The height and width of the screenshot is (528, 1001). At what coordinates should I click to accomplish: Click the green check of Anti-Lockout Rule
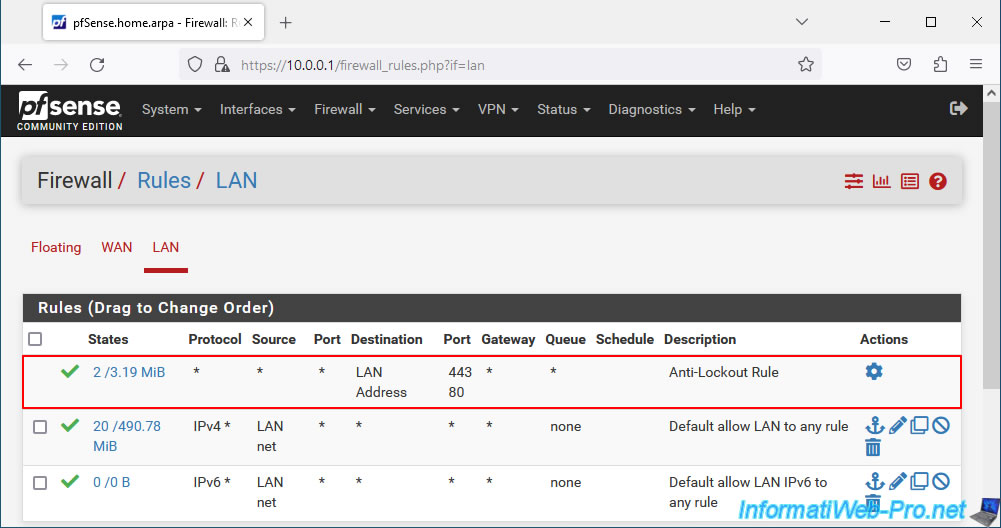(x=70, y=371)
